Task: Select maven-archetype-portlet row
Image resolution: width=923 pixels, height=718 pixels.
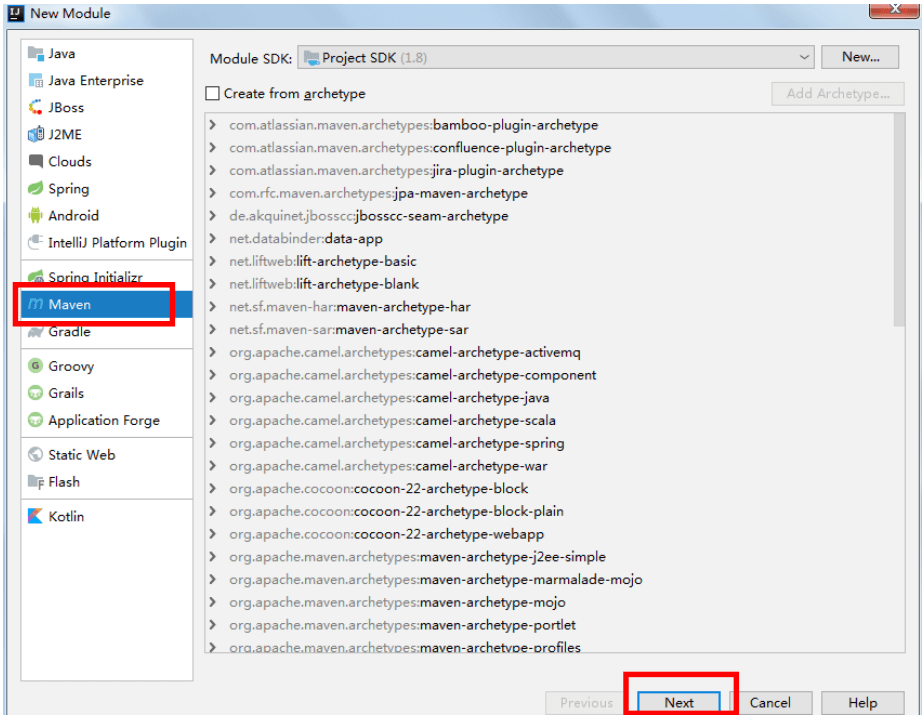Action: [x=549, y=624]
